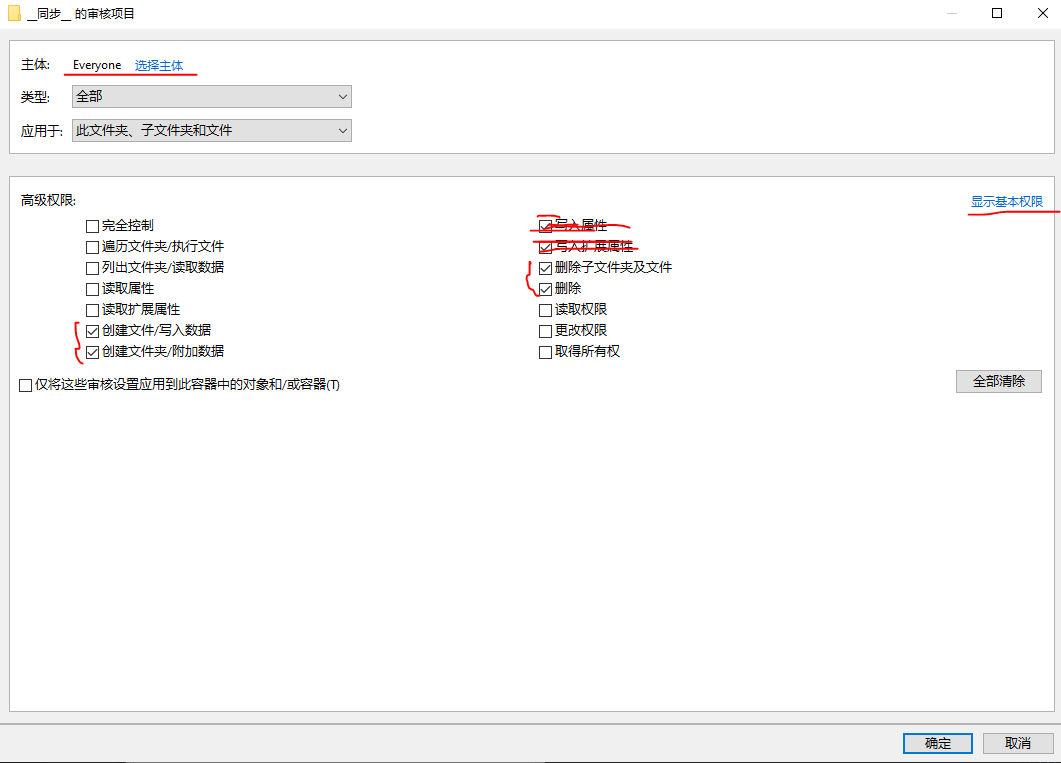Open the 应用于 dropdown
1061x763 pixels.
coord(211,130)
